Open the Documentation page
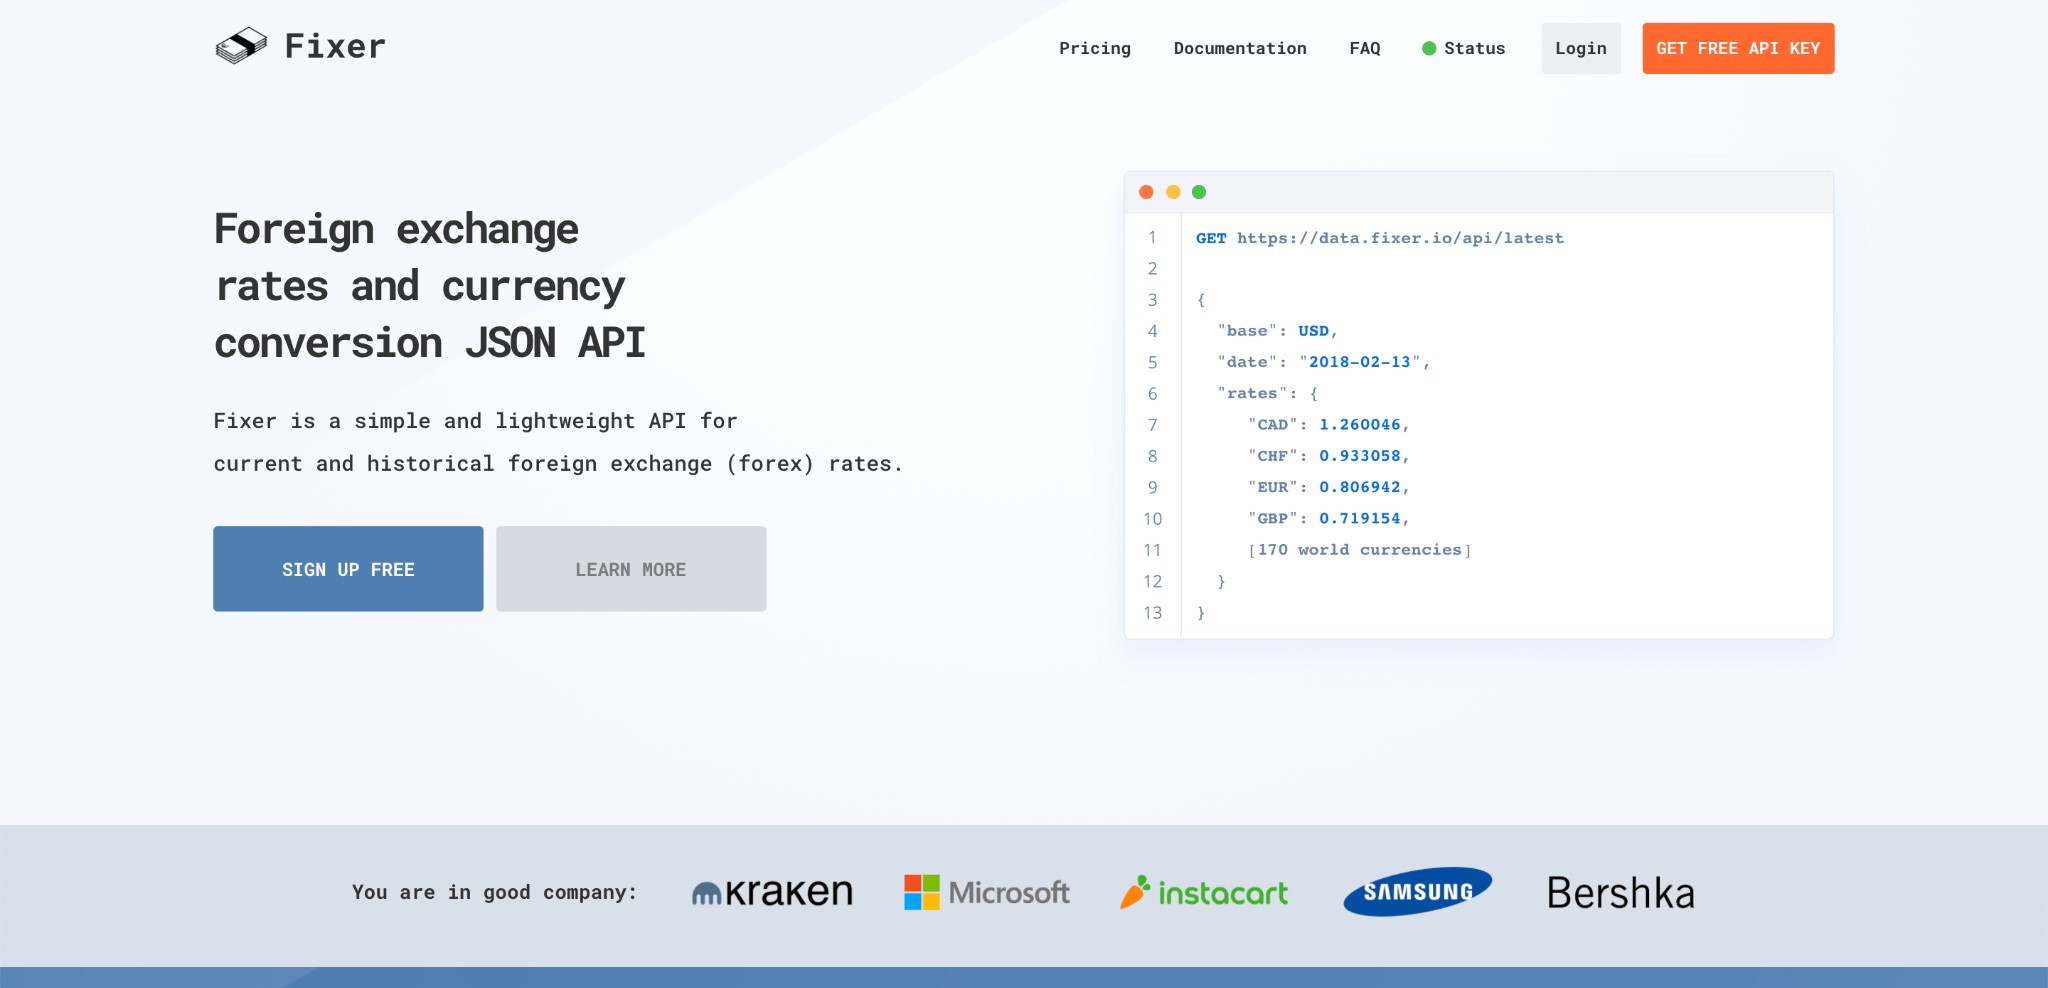The height and width of the screenshot is (988, 2048). point(1240,48)
